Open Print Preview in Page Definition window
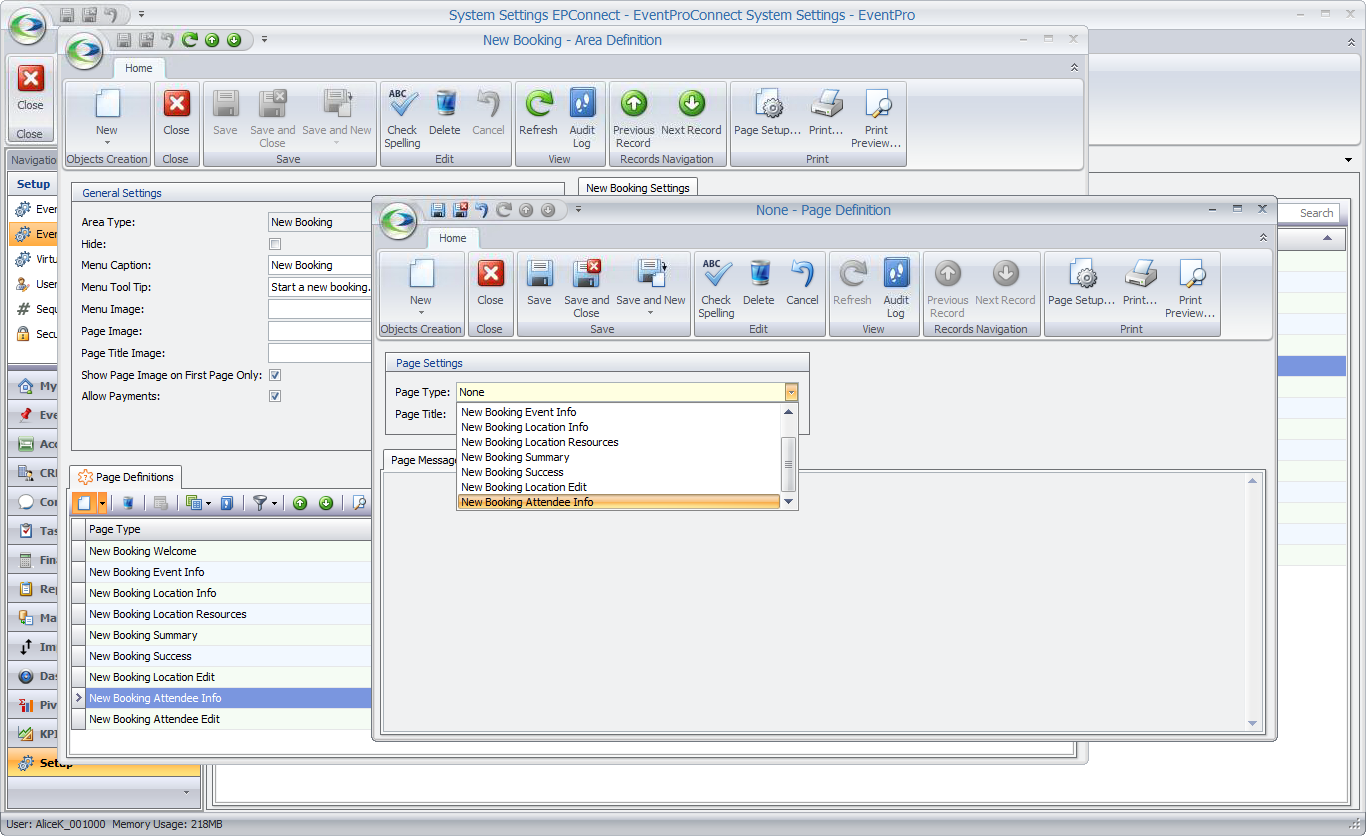The width and height of the screenshot is (1366, 836). pos(1190,288)
